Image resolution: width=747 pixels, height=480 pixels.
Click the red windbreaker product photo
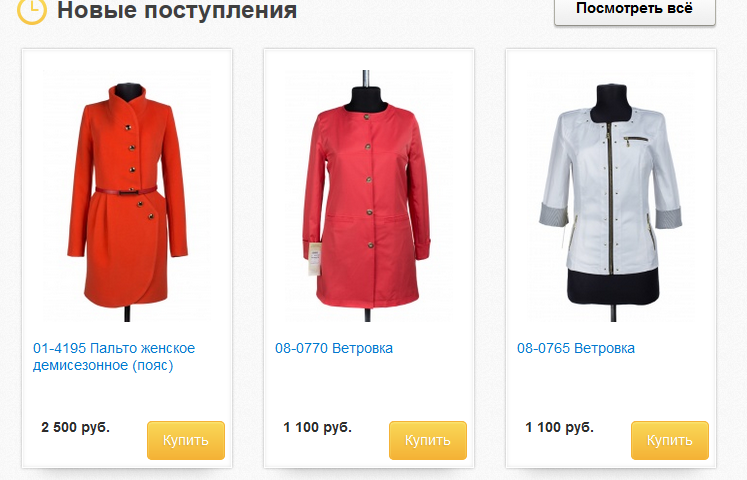(x=367, y=195)
